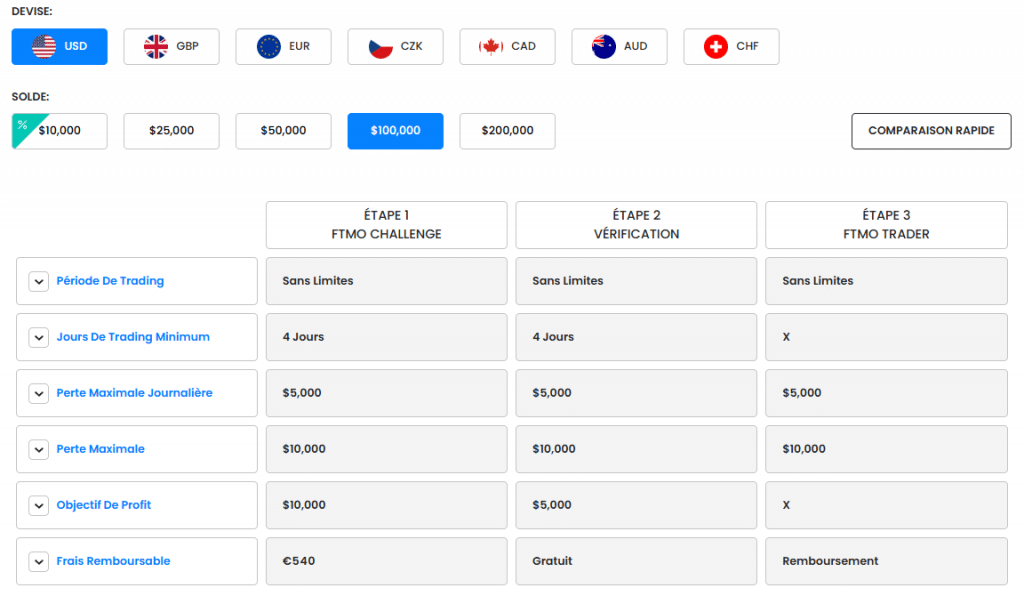This screenshot has width=1024, height=596.
Task: Click the Étape 3 FTMO Trader header
Action: (886, 225)
